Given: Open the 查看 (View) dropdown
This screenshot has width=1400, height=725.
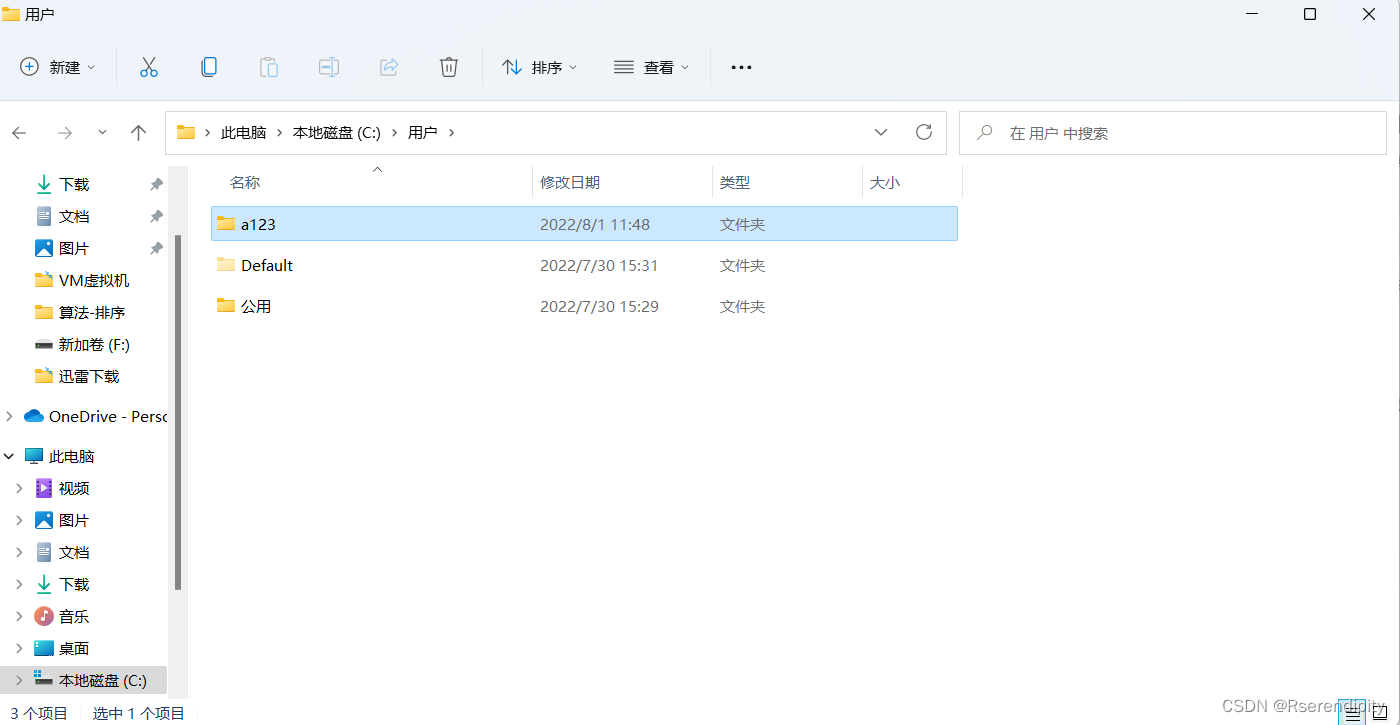Looking at the screenshot, I should (652, 67).
